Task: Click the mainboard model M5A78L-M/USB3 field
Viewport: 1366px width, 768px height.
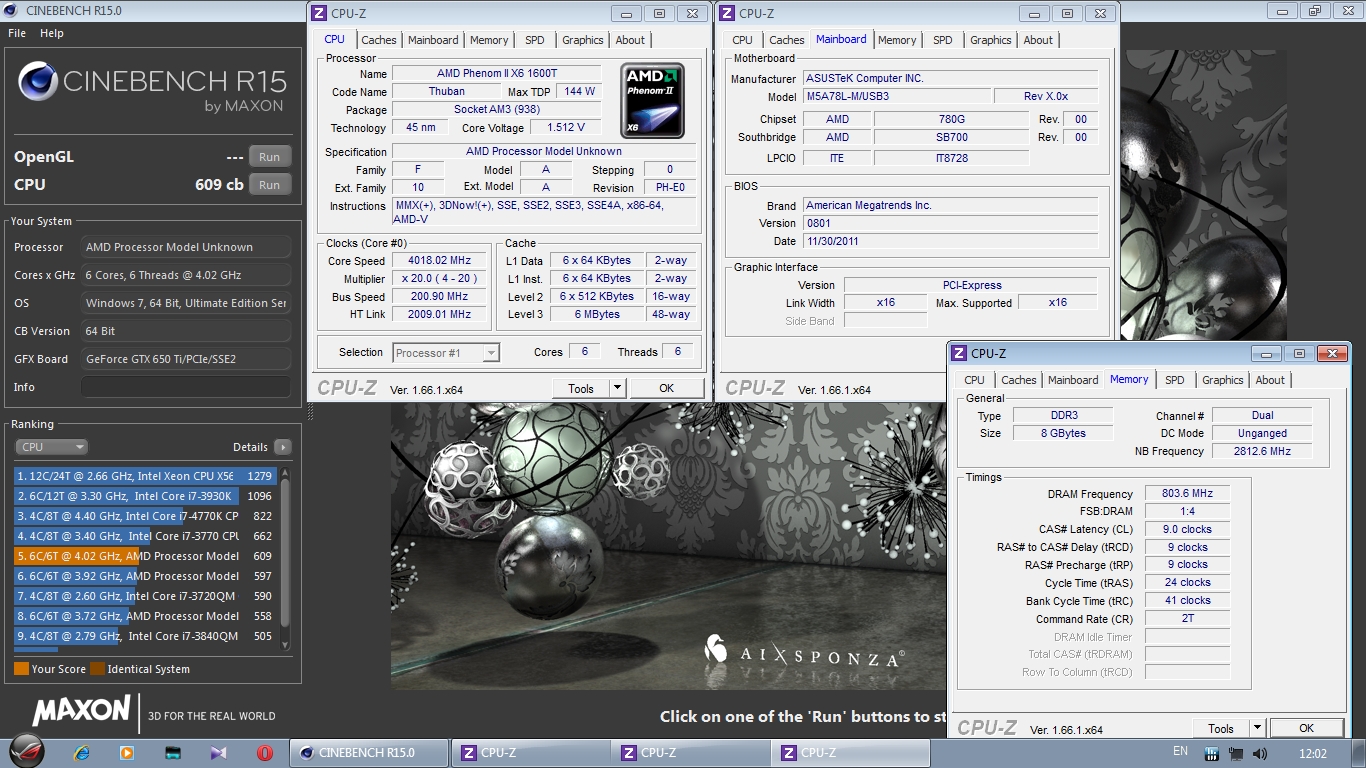Action: pyautogui.click(x=896, y=96)
